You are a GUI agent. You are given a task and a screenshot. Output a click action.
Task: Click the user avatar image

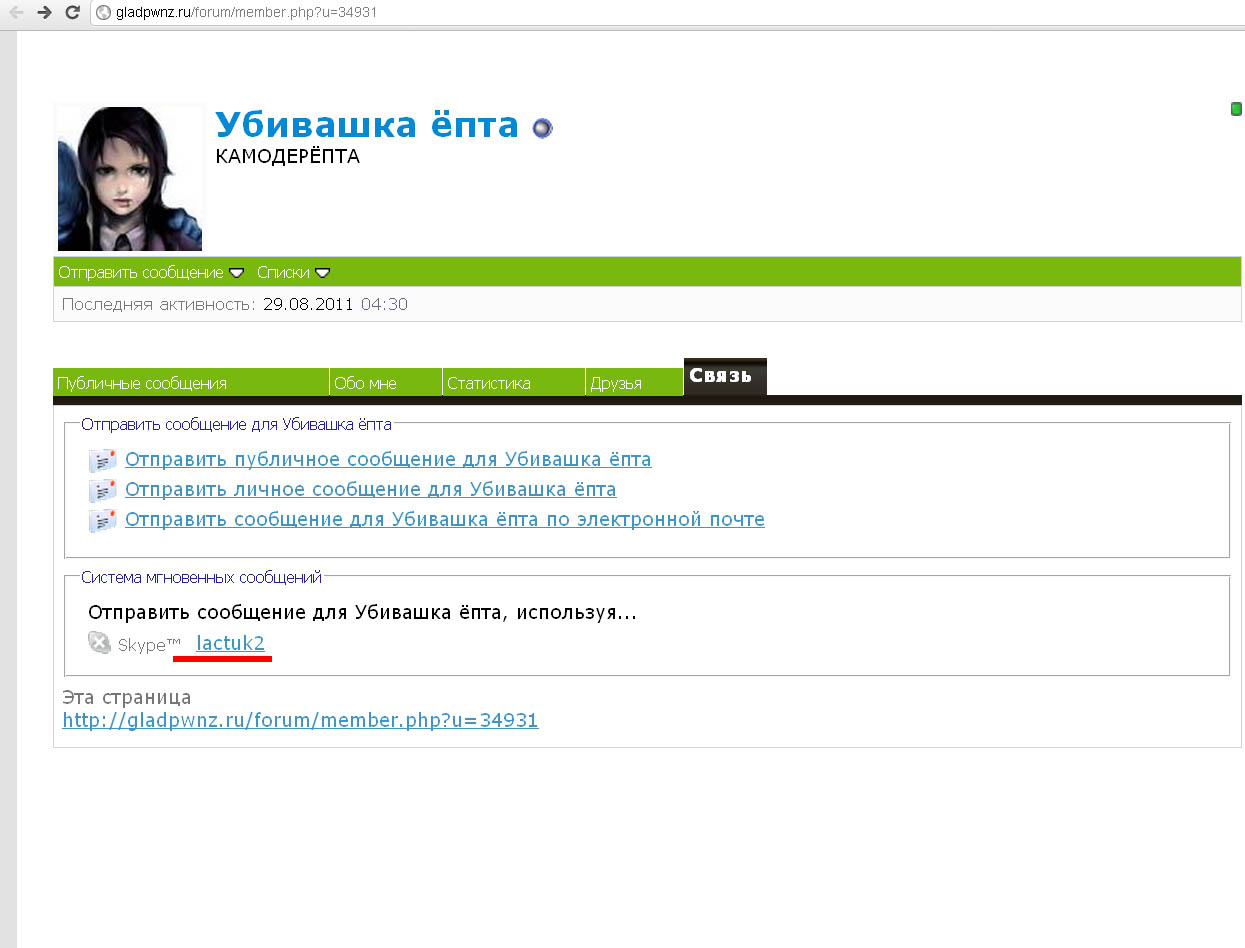point(130,179)
